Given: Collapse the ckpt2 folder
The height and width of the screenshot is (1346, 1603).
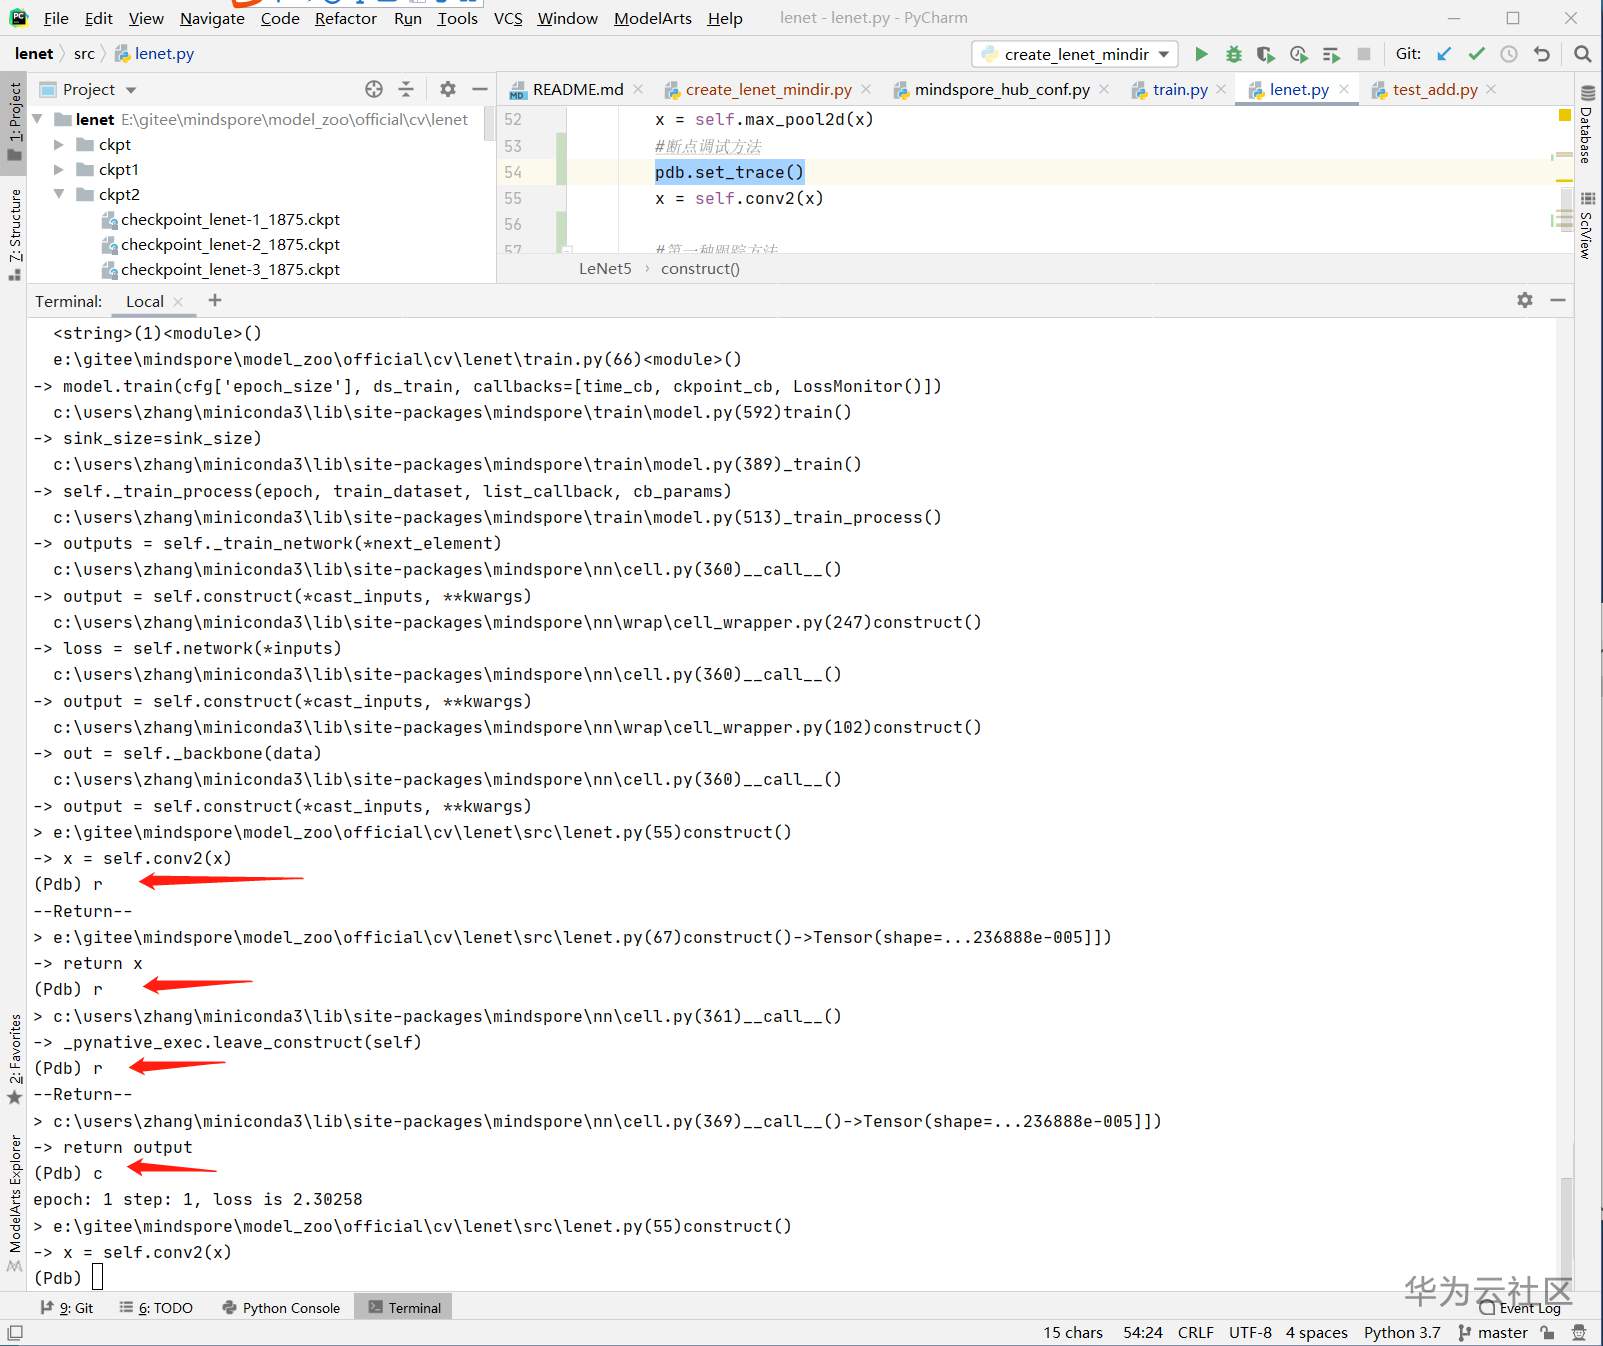Looking at the screenshot, I should [59, 194].
